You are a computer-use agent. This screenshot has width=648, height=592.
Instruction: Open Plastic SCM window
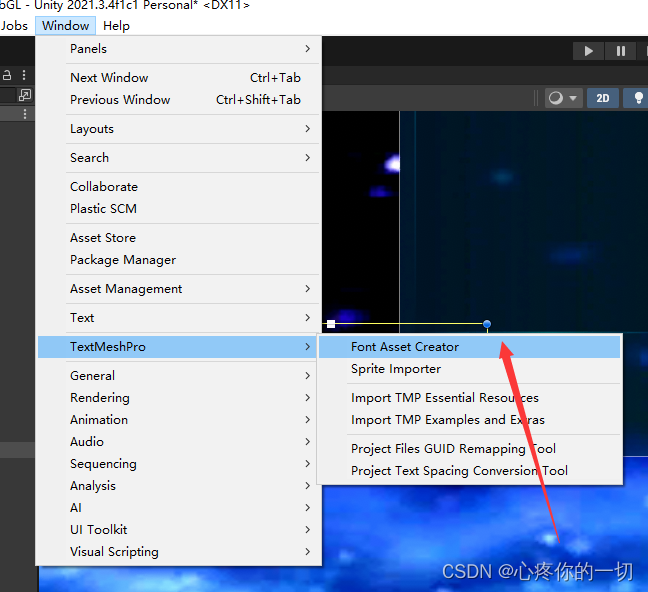179,208
